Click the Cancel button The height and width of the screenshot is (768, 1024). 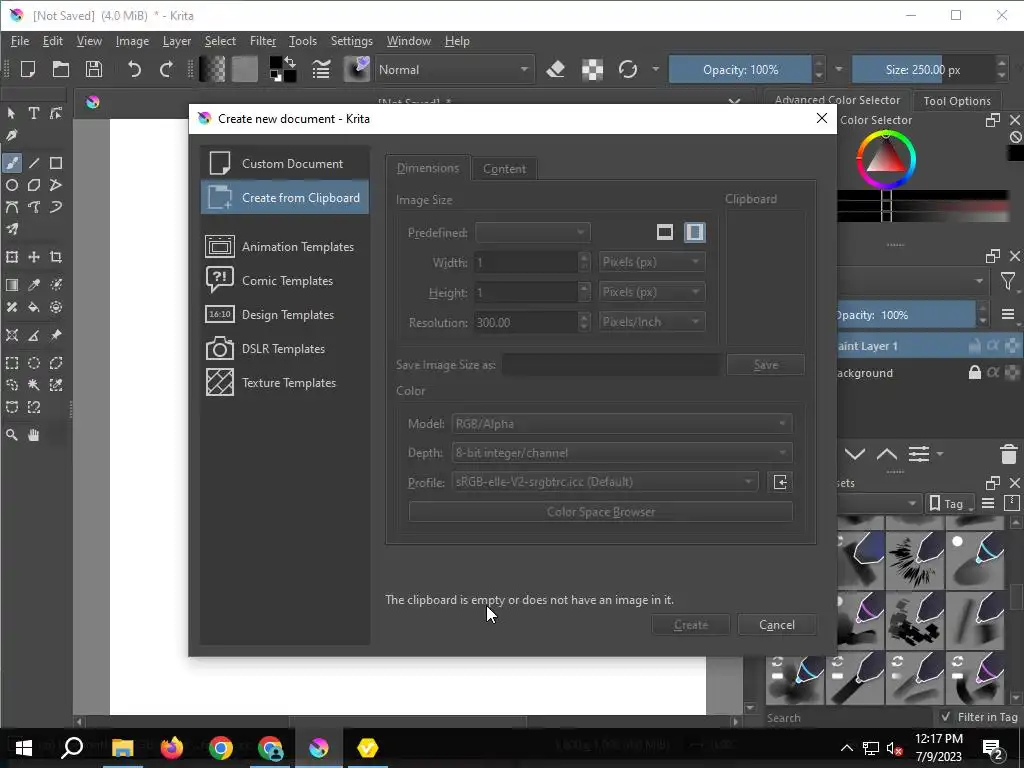[x=776, y=625]
